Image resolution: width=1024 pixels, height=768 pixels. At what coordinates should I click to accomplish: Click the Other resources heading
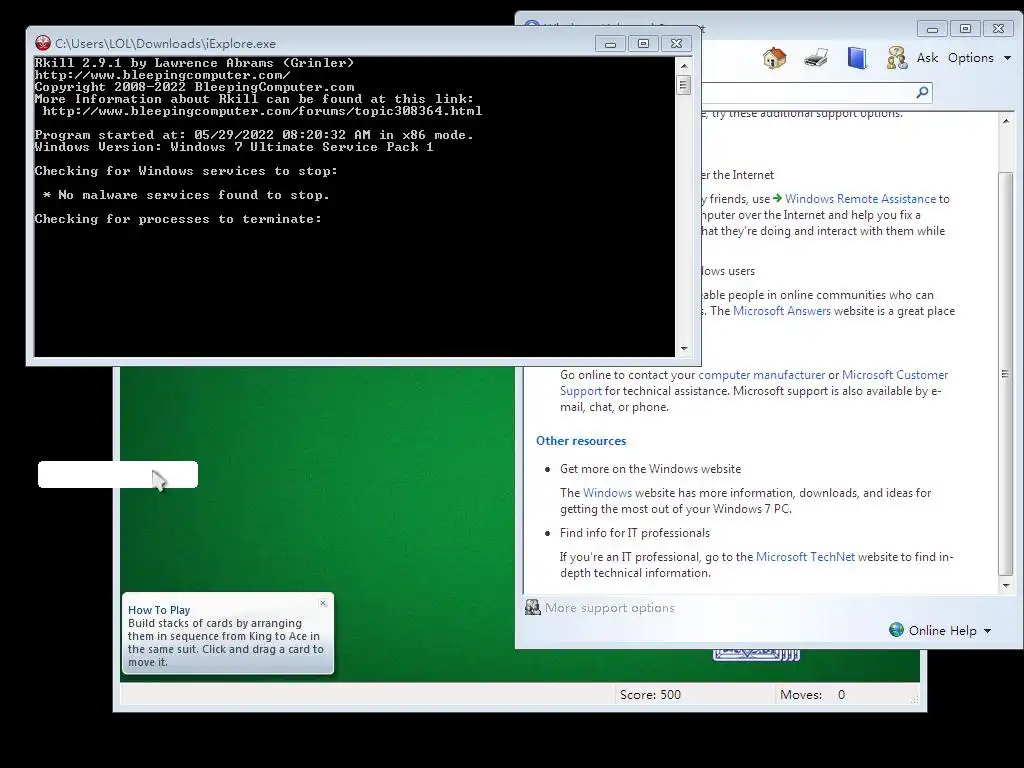click(x=581, y=441)
